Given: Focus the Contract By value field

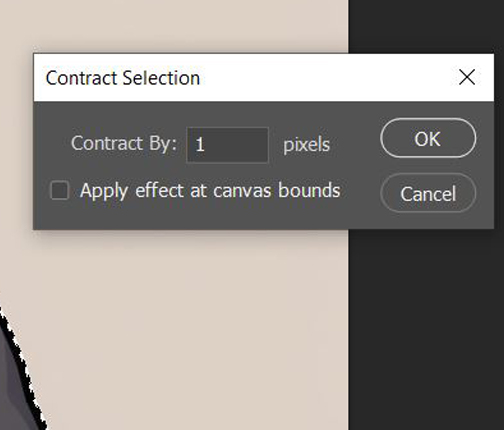Looking at the screenshot, I should point(228,145).
